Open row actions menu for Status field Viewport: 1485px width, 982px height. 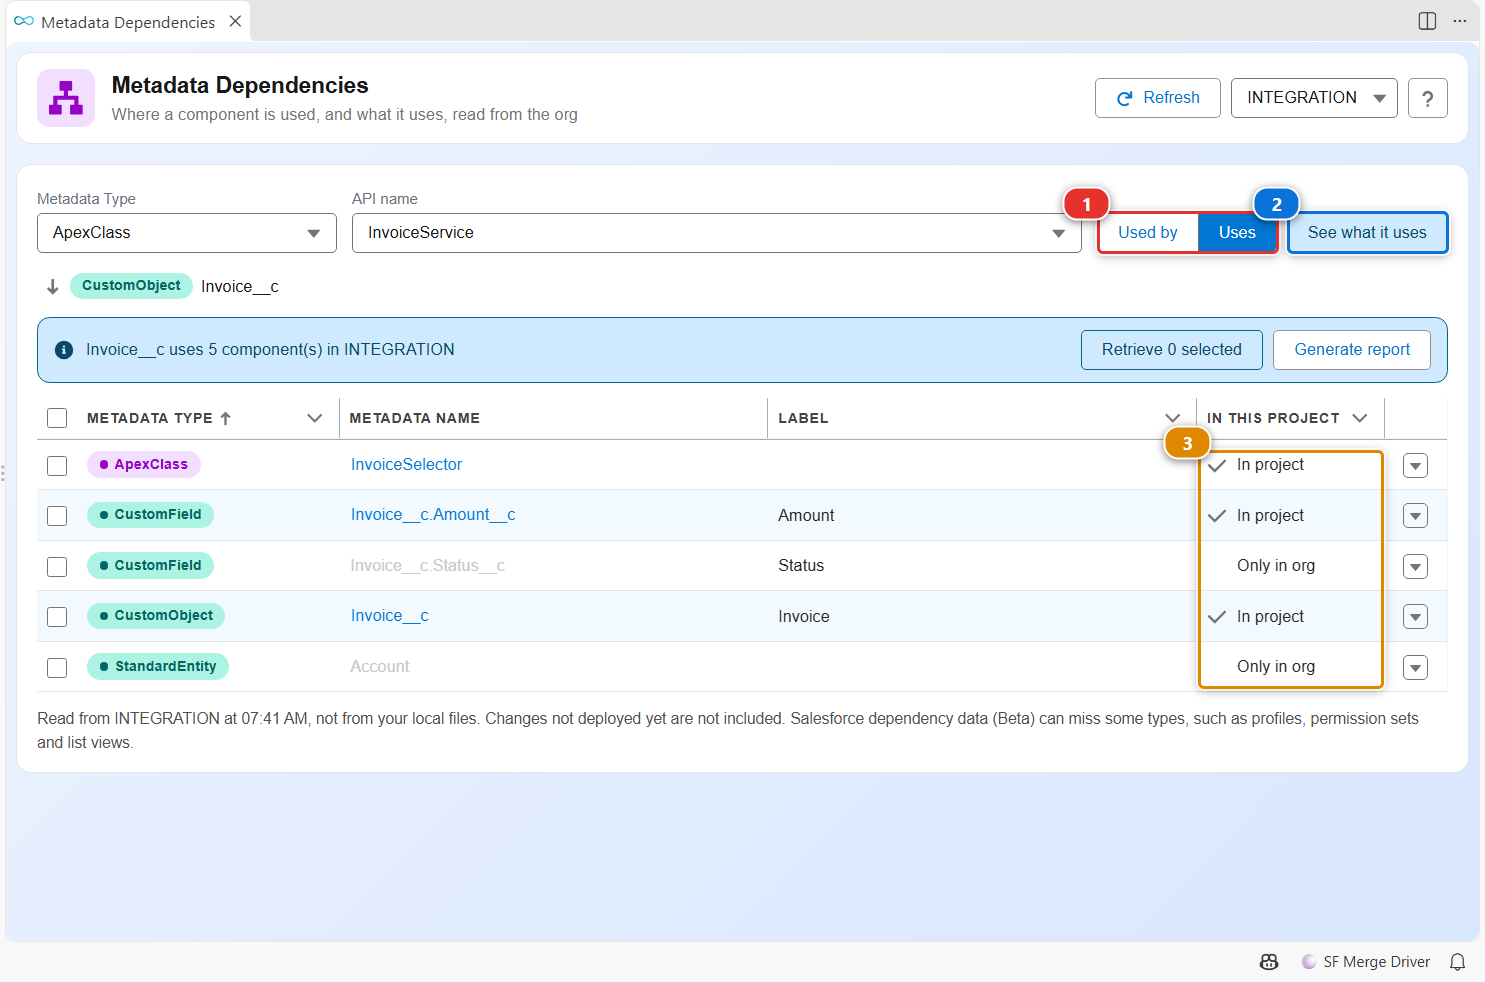[x=1415, y=567]
